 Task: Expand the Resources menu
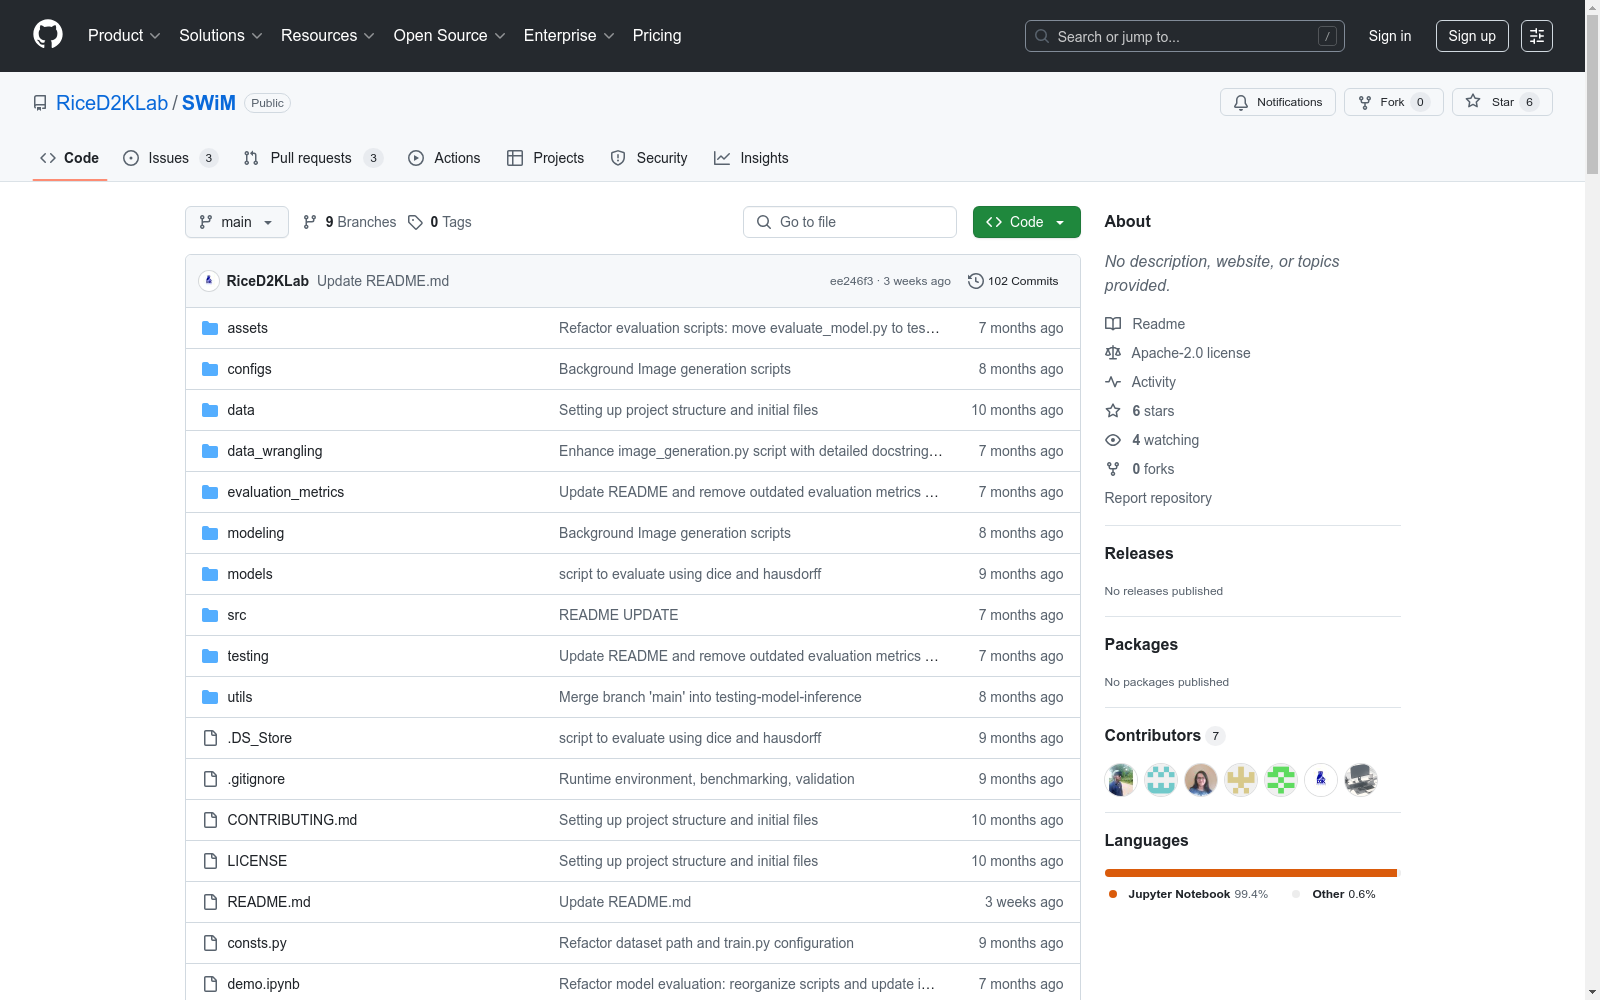(x=328, y=36)
